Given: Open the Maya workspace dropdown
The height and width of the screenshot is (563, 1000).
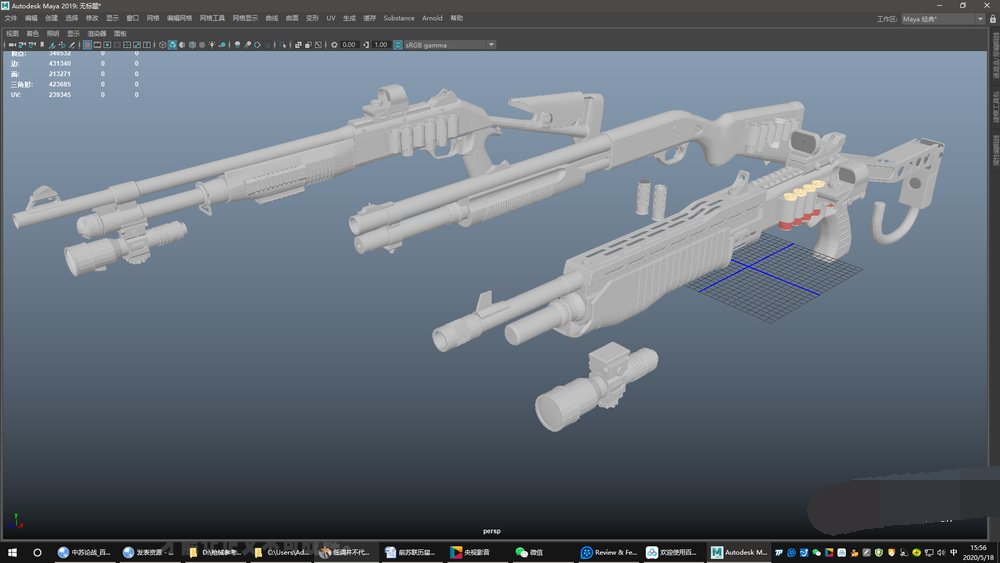Looking at the screenshot, I should (943, 19).
